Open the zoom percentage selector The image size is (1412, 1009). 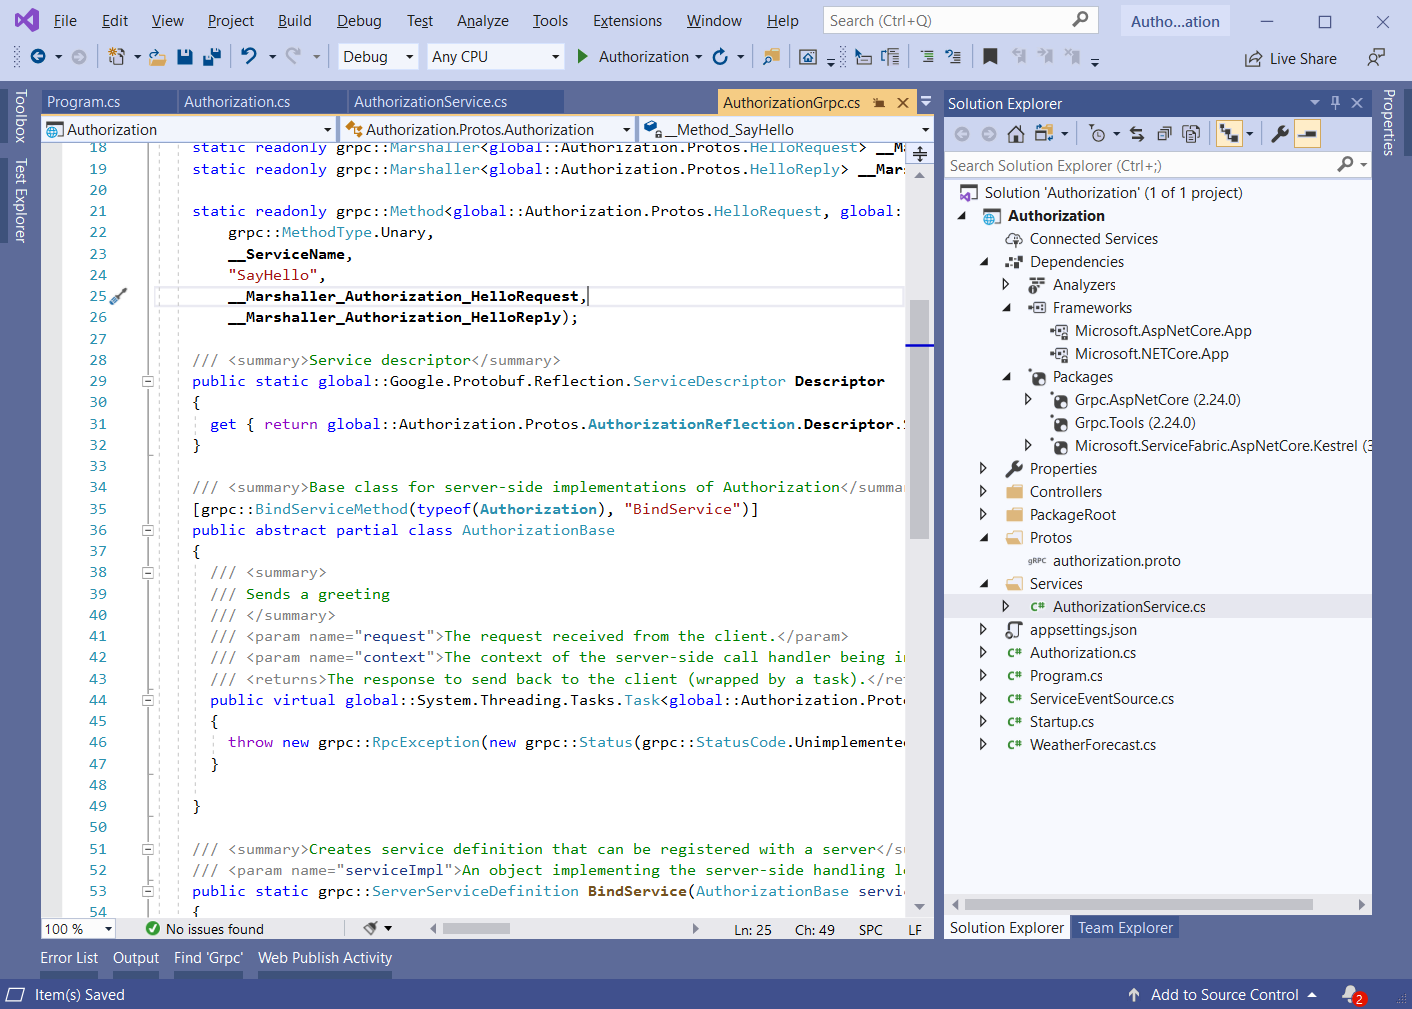click(x=77, y=928)
